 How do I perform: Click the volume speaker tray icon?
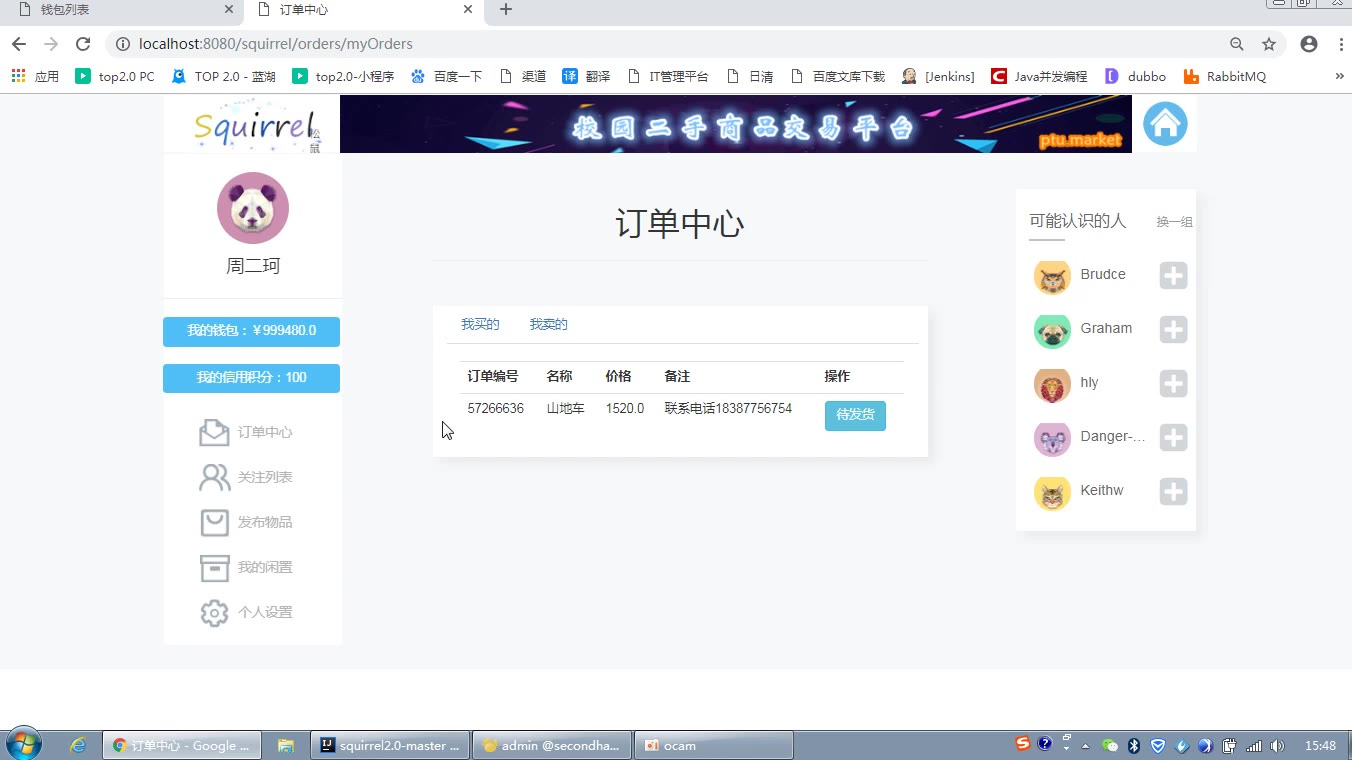click(x=1277, y=745)
